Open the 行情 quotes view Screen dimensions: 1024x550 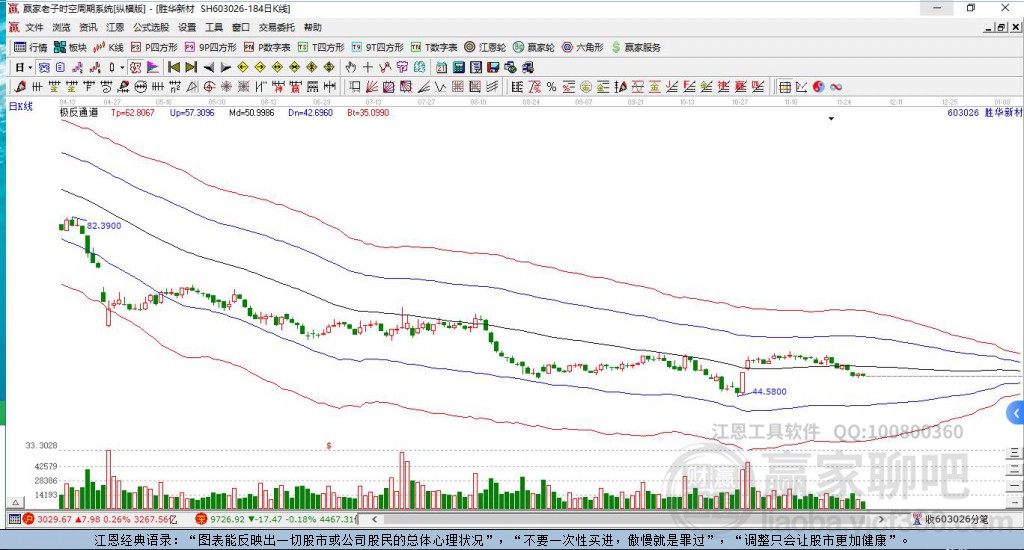(31, 47)
